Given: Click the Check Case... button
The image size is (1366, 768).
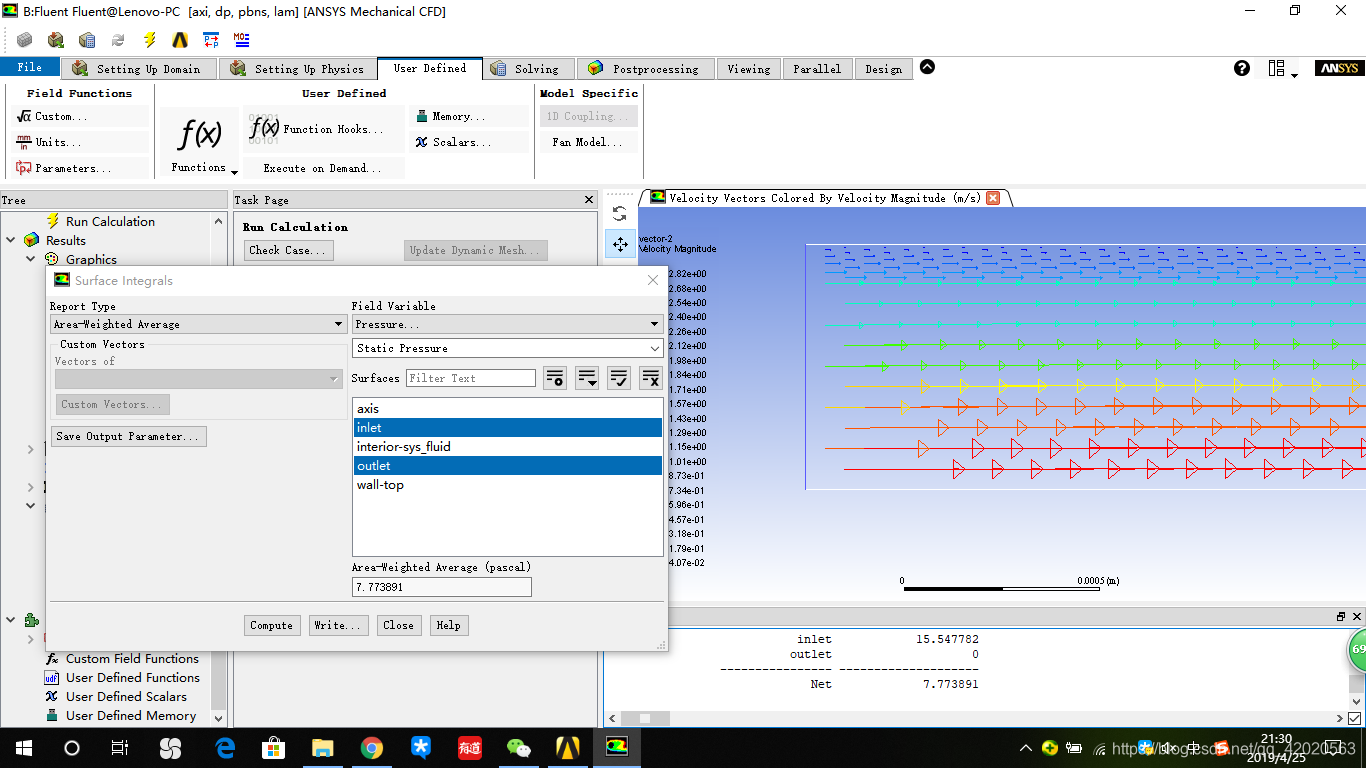Looking at the screenshot, I should [288, 250].
